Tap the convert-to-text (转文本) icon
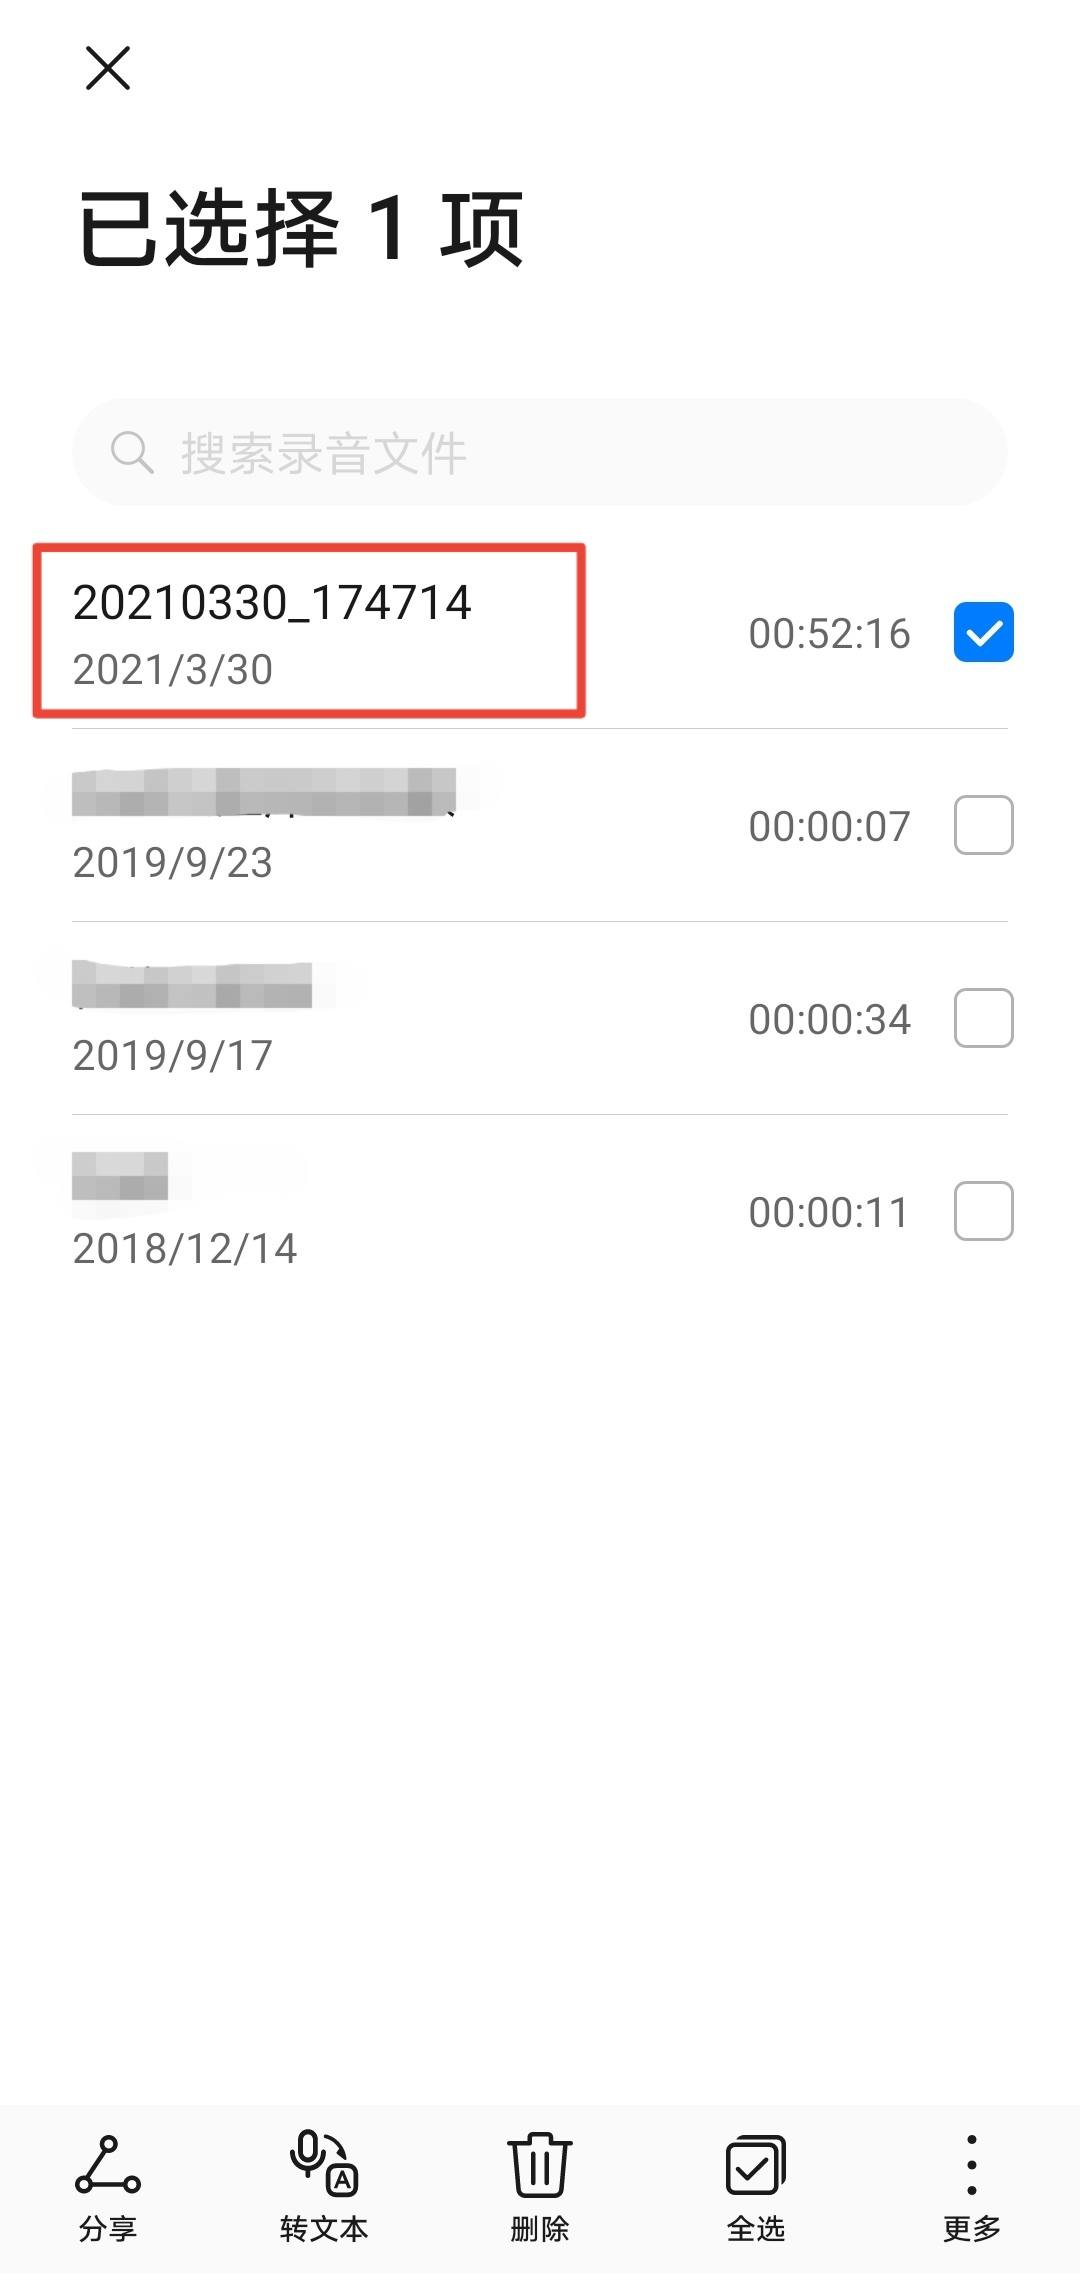 (324, 2163)
